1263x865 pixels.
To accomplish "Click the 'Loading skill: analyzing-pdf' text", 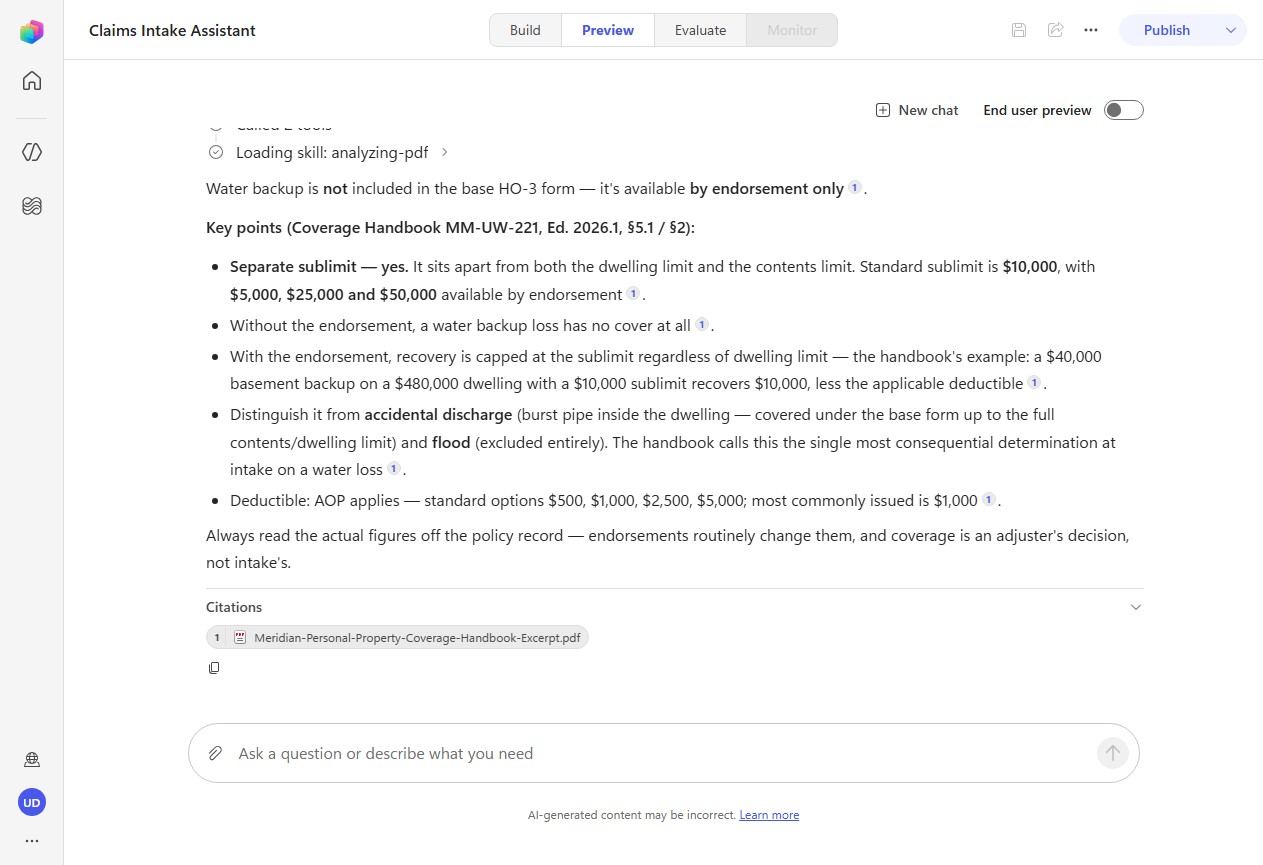I will [332, 152].
